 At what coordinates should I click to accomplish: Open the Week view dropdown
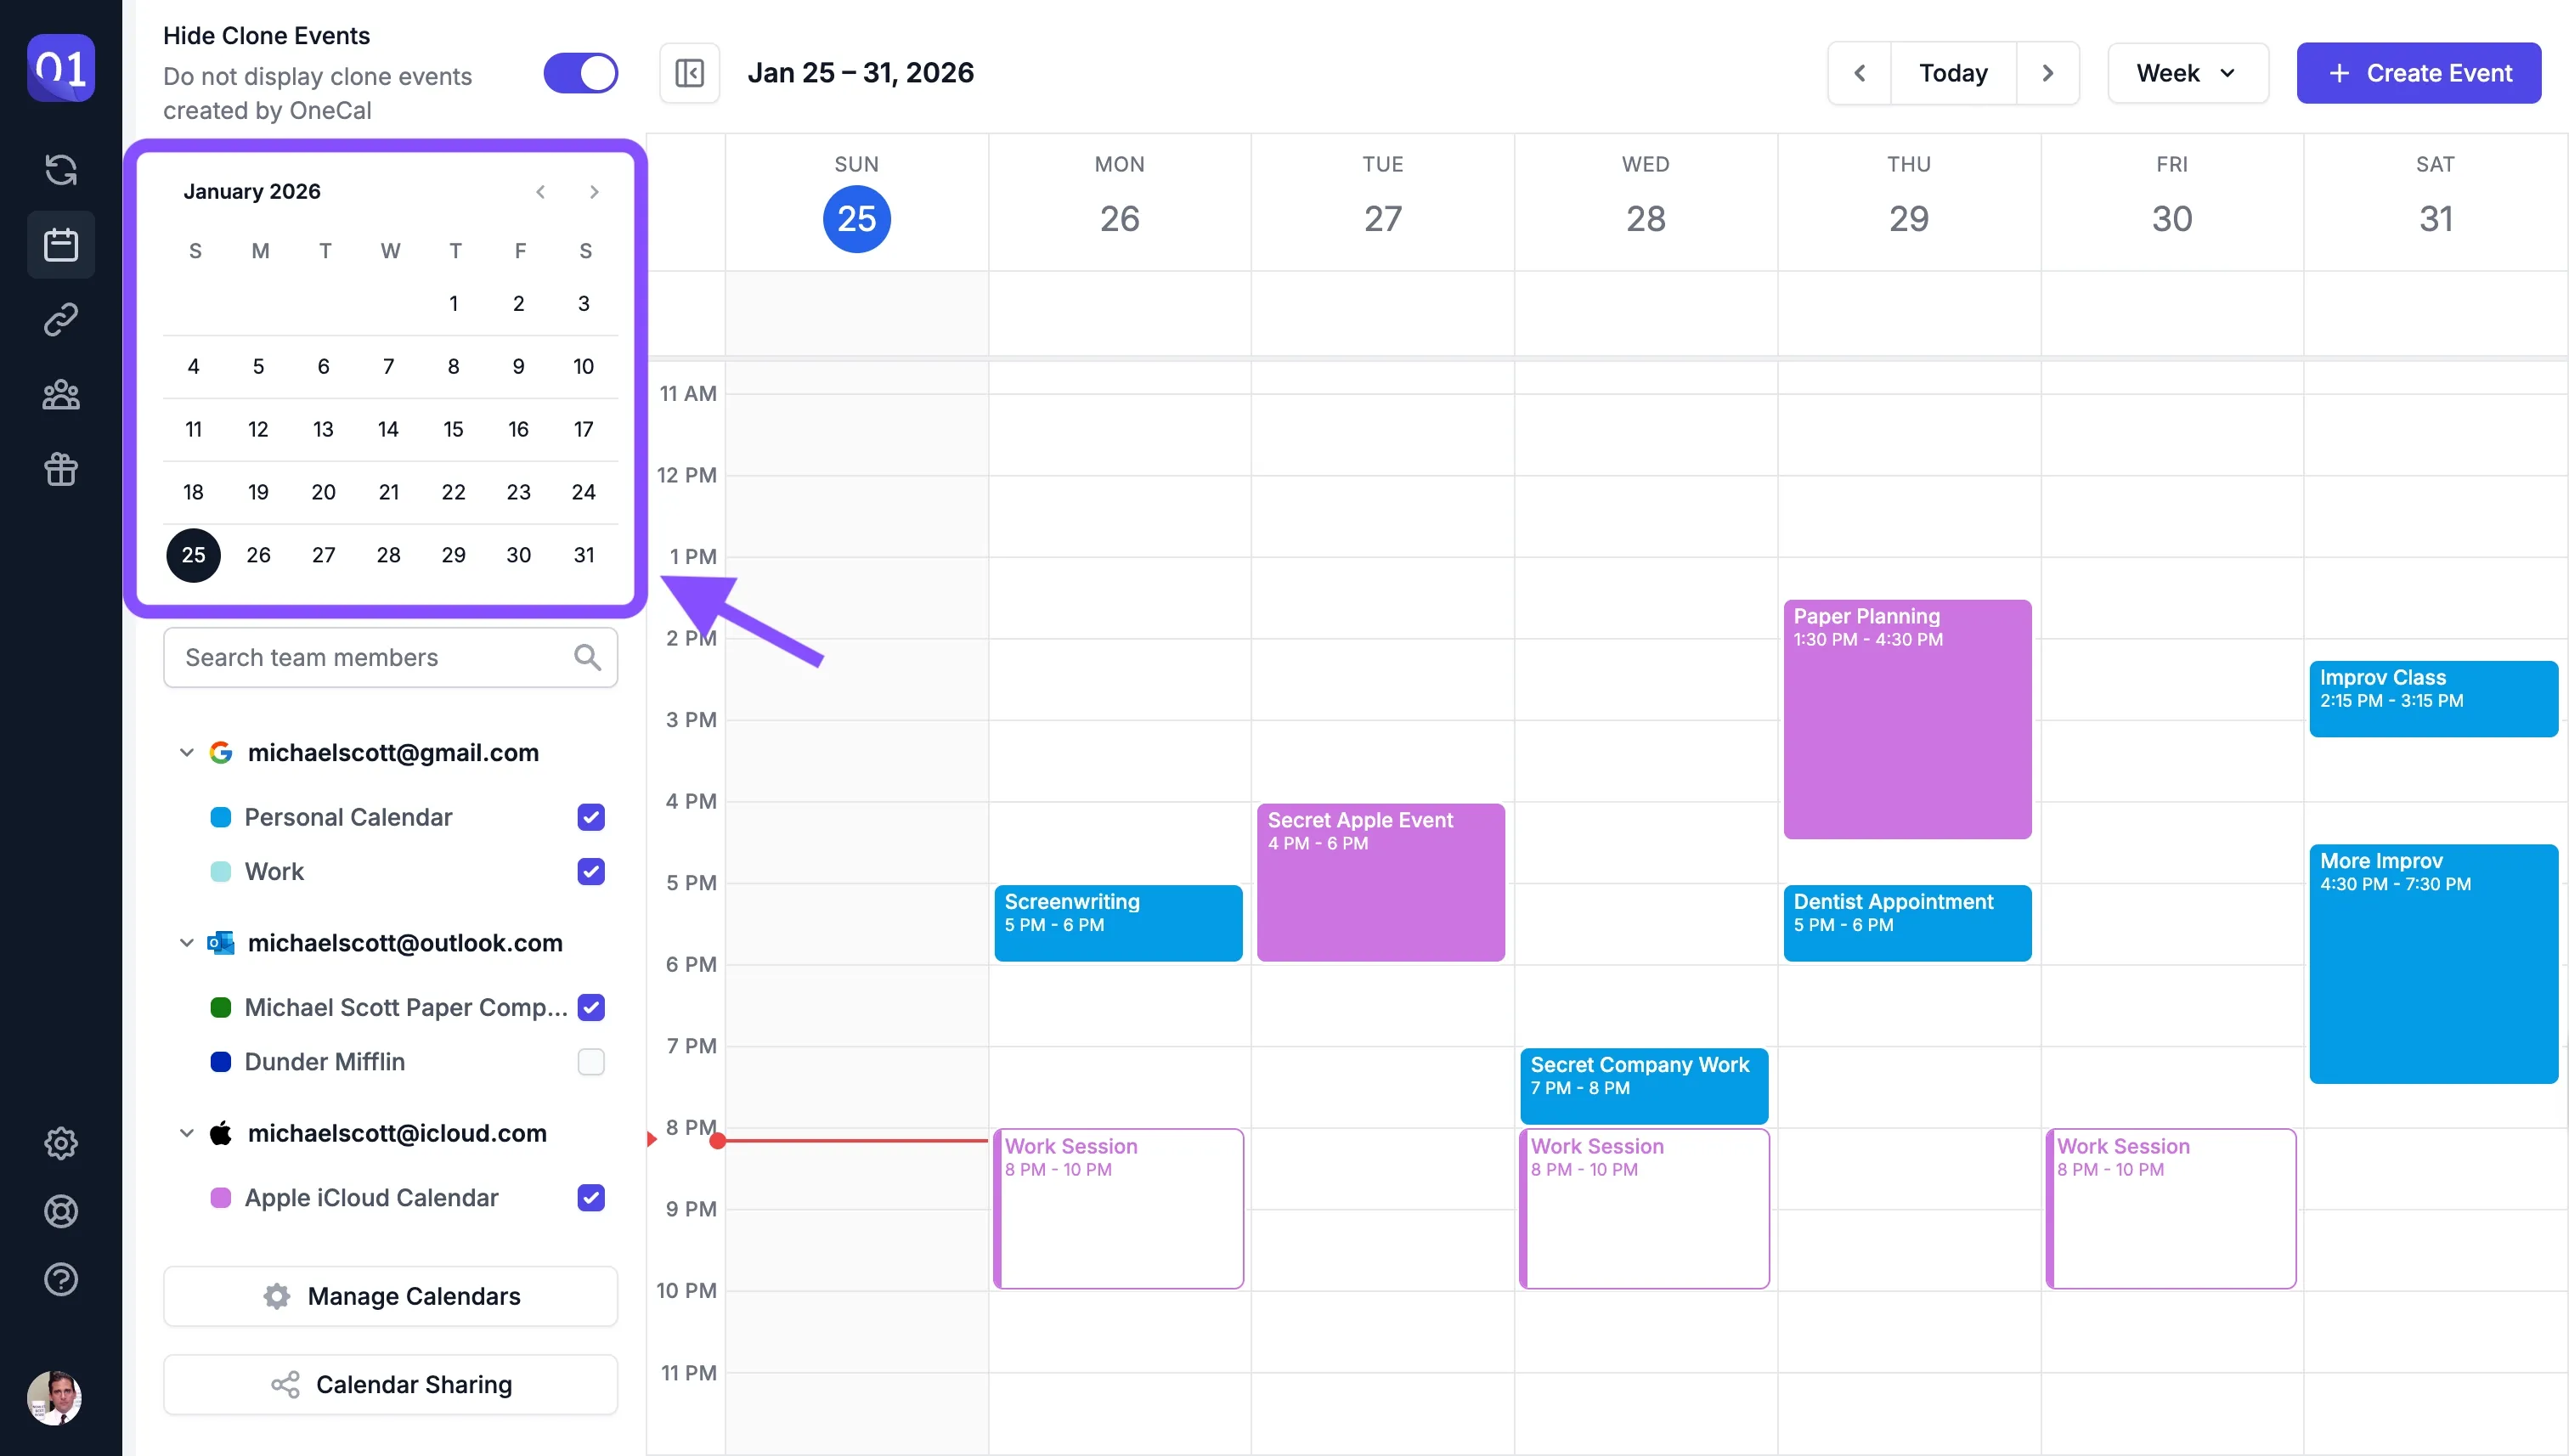2187,72
